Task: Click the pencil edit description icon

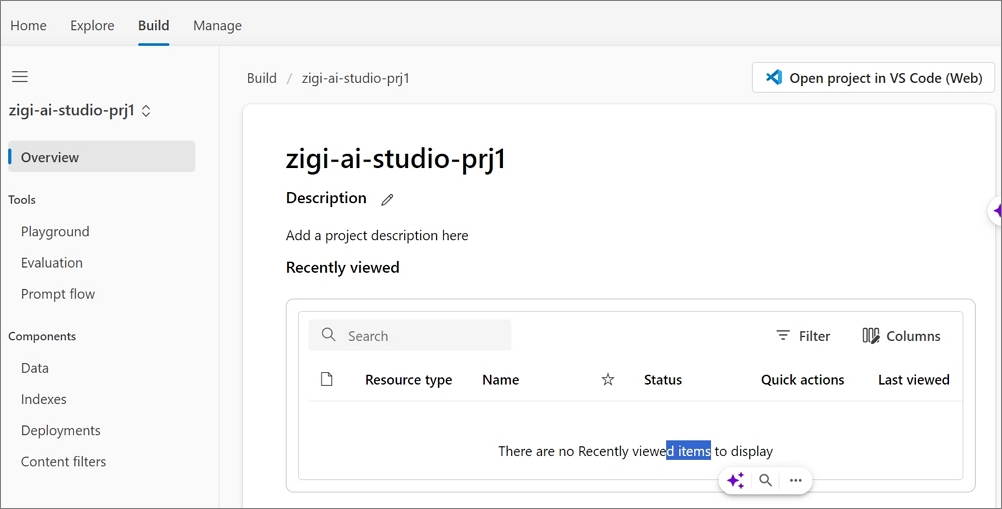Action: pyautogui.click(x=387, y=199)
